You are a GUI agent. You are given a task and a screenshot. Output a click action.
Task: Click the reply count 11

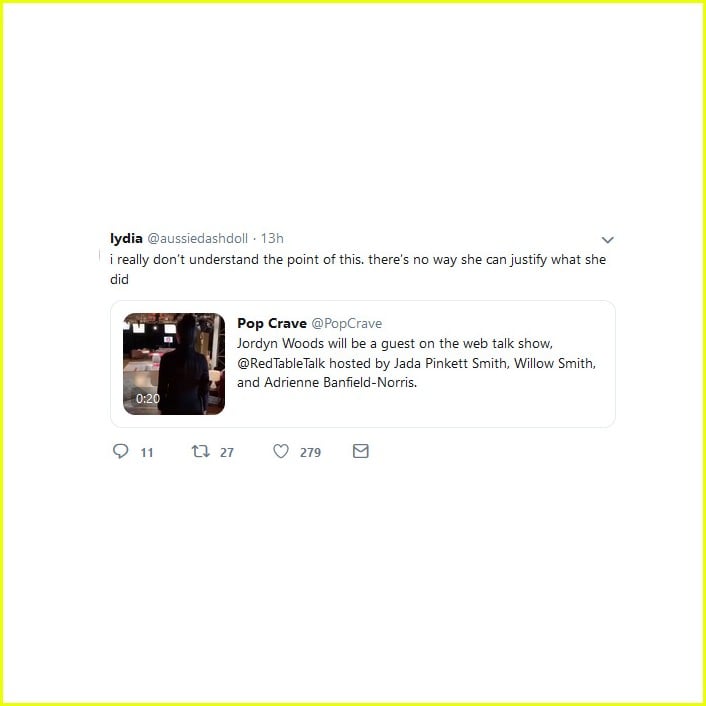pos(147,453)
